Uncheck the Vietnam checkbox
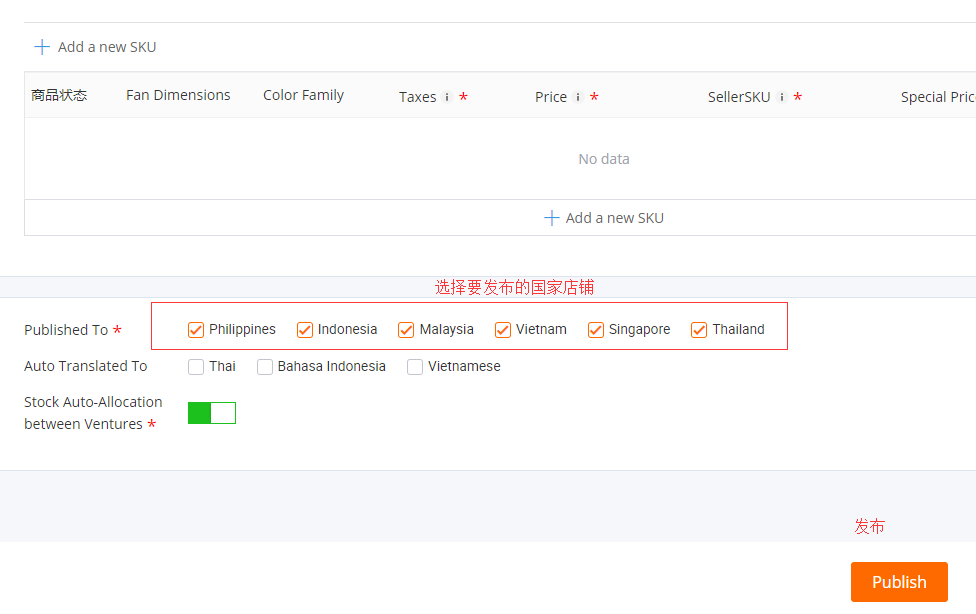 502,329
